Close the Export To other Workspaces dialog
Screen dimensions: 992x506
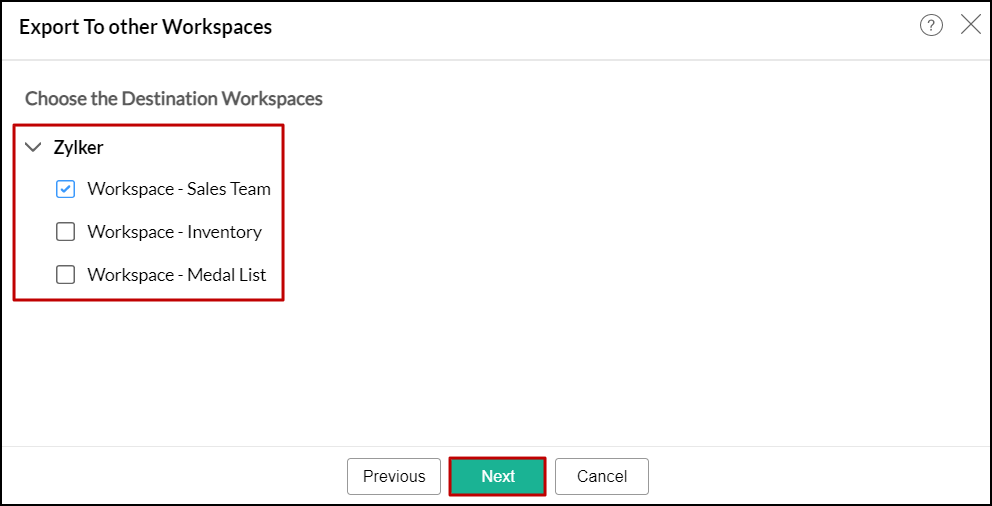pos(970,26)
